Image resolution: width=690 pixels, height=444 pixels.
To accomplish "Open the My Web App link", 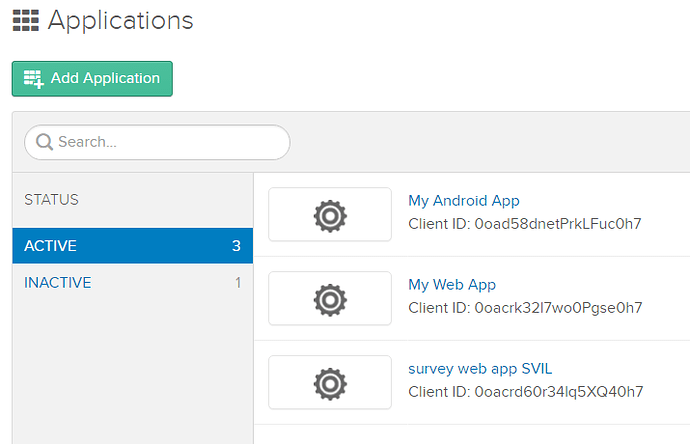I will tap(452, 285).
